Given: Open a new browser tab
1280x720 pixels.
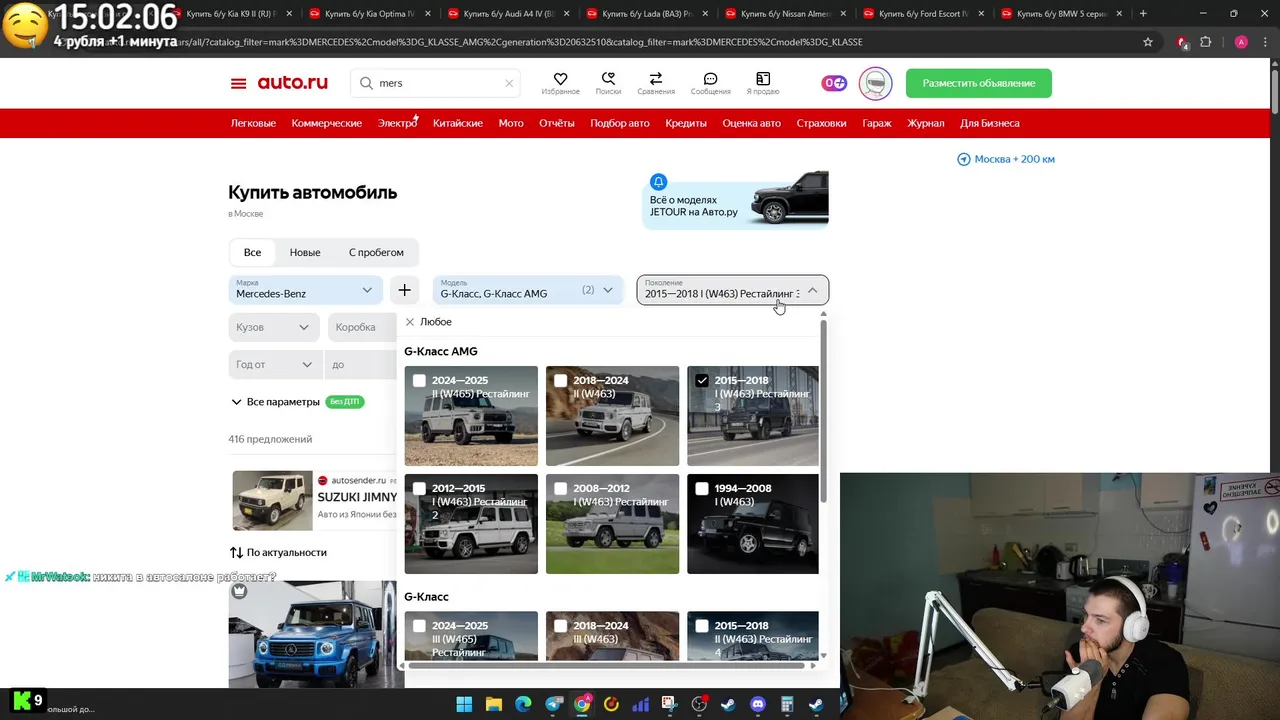Looking at the screenshot, I should 1143,14.
